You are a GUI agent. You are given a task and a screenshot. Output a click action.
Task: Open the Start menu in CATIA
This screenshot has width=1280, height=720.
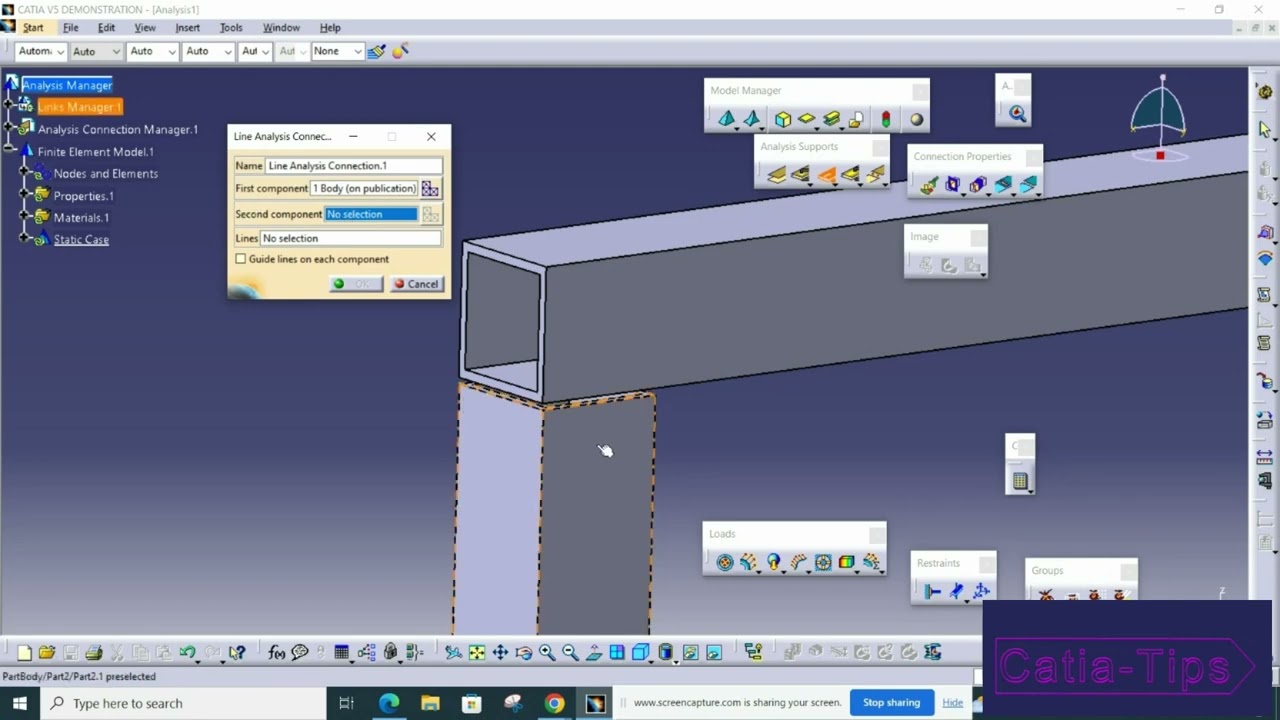coord(33,27)
